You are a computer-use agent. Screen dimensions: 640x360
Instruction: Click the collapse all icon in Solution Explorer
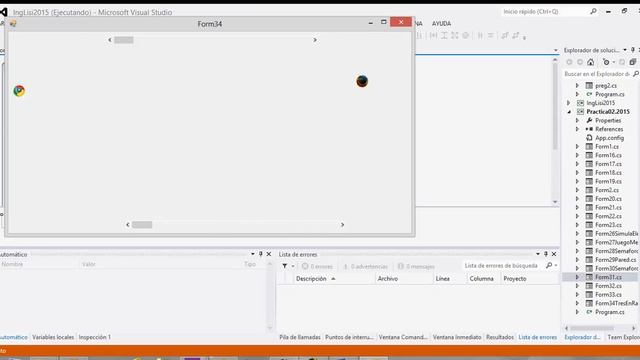coord(632,62)
